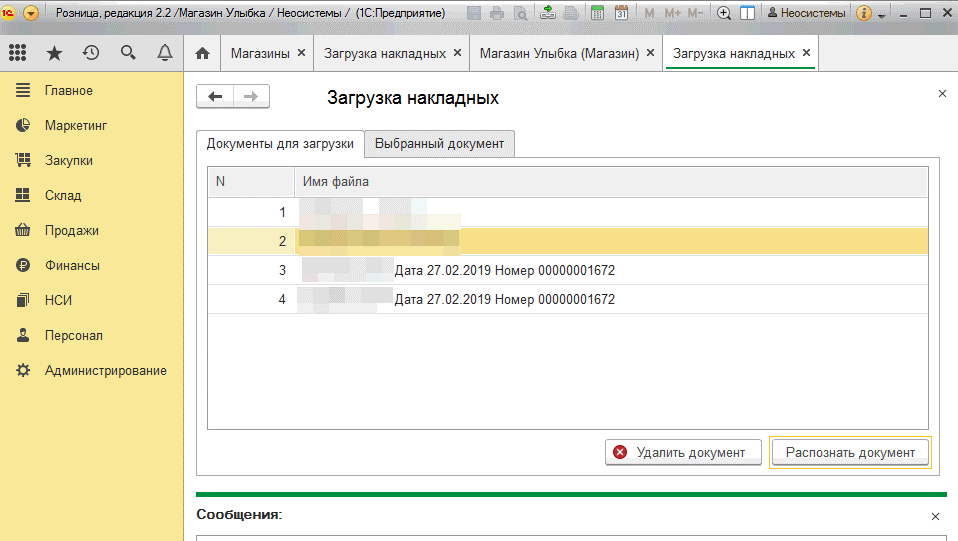Close the active Загрузка накладных tab
Image resolution: width=958 pixels, height=541 pixels.
click(x=806, y=53)
